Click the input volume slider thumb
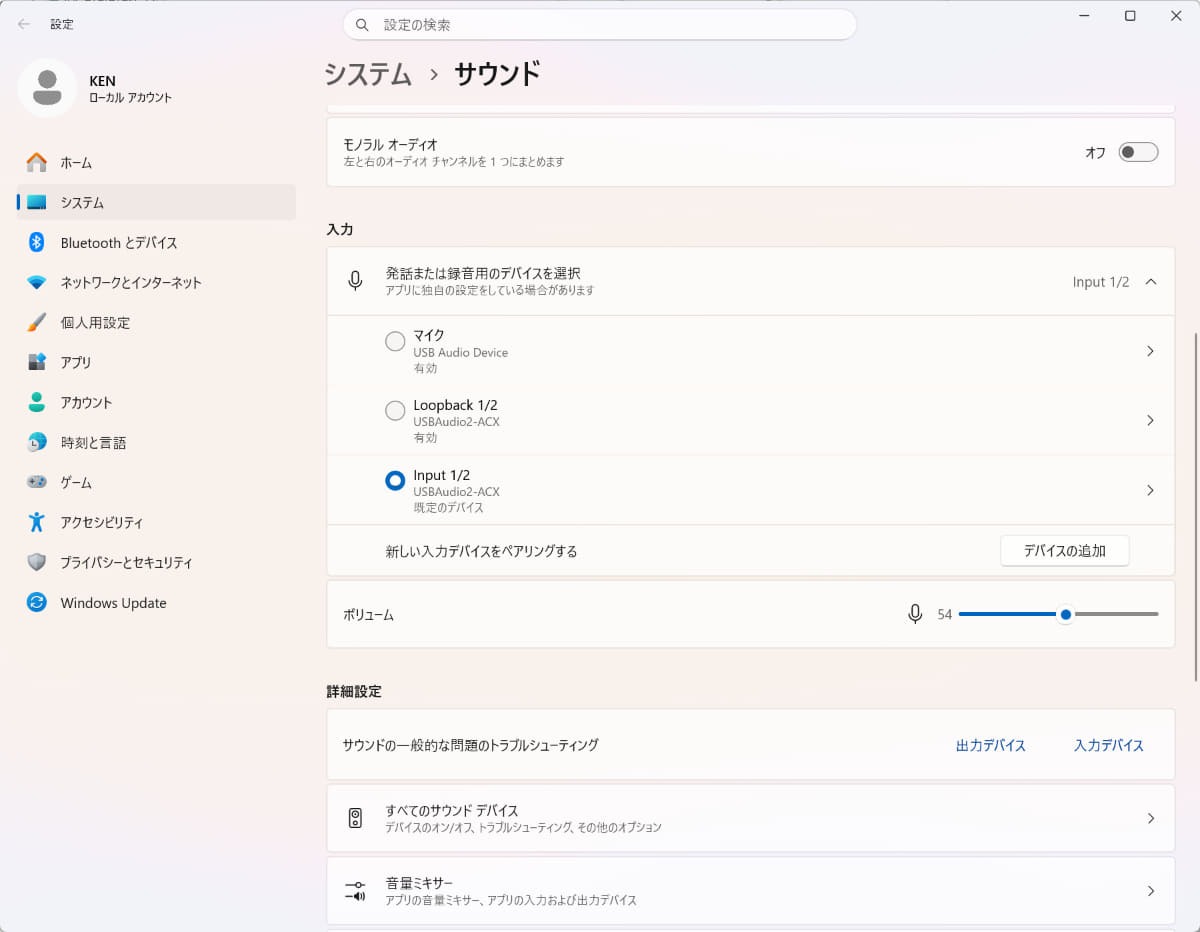 pos(1066,614)
